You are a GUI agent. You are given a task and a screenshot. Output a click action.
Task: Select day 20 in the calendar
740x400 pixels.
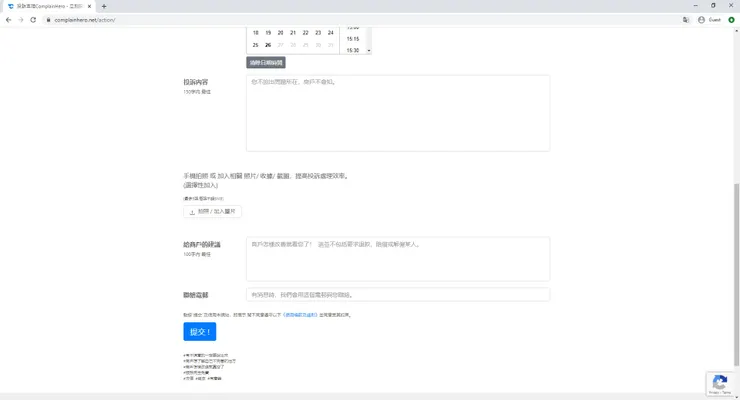(280, 33)
